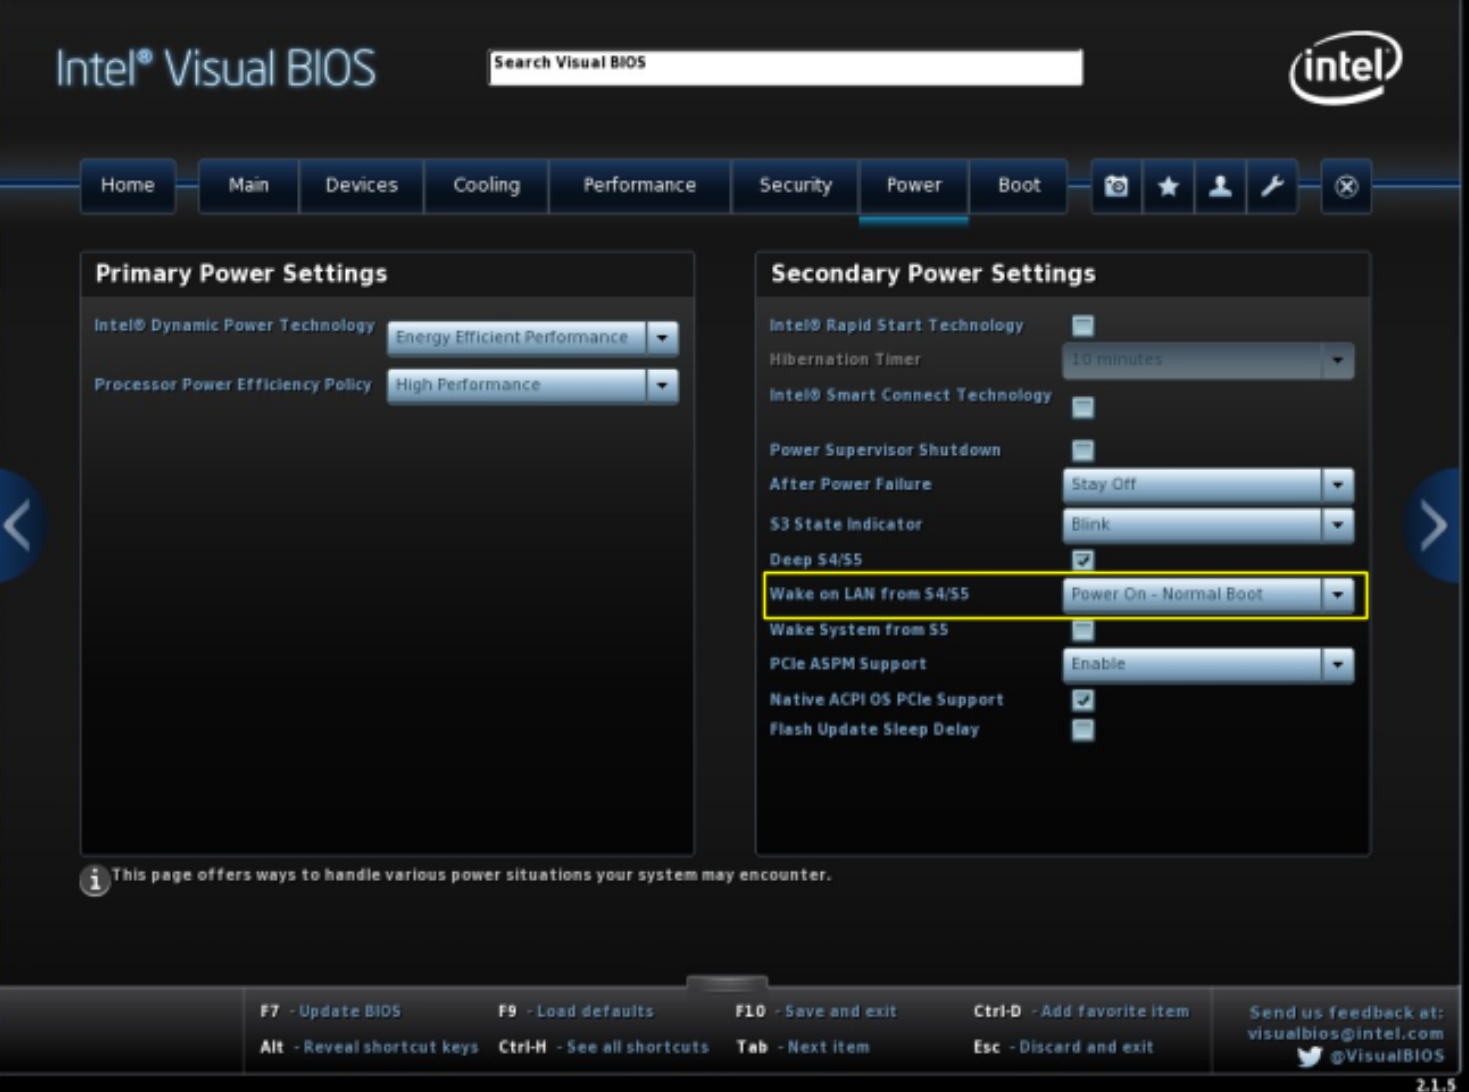
Task: Go to previous page with left arrow
Action: tap(20, 525)
